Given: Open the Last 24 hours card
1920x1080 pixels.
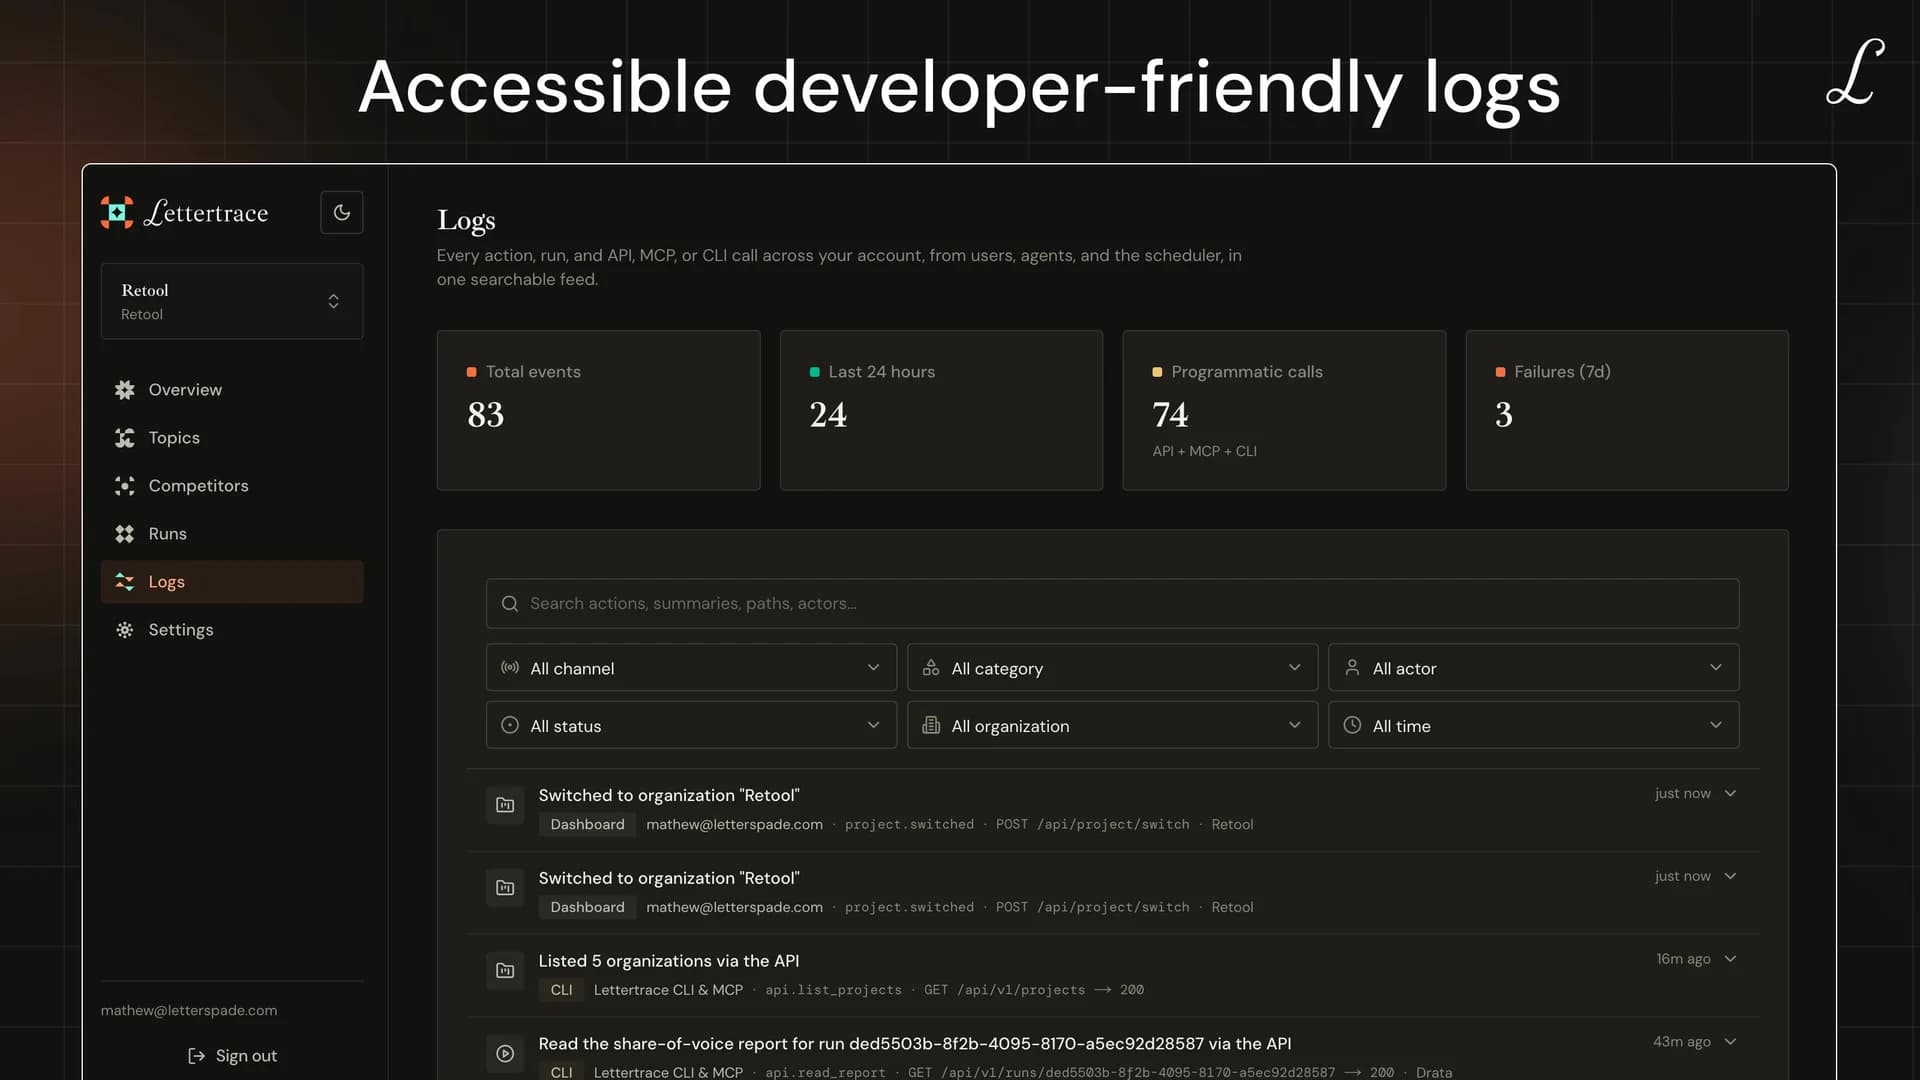Looking at the screenshot, I should [x=941, y=410].
